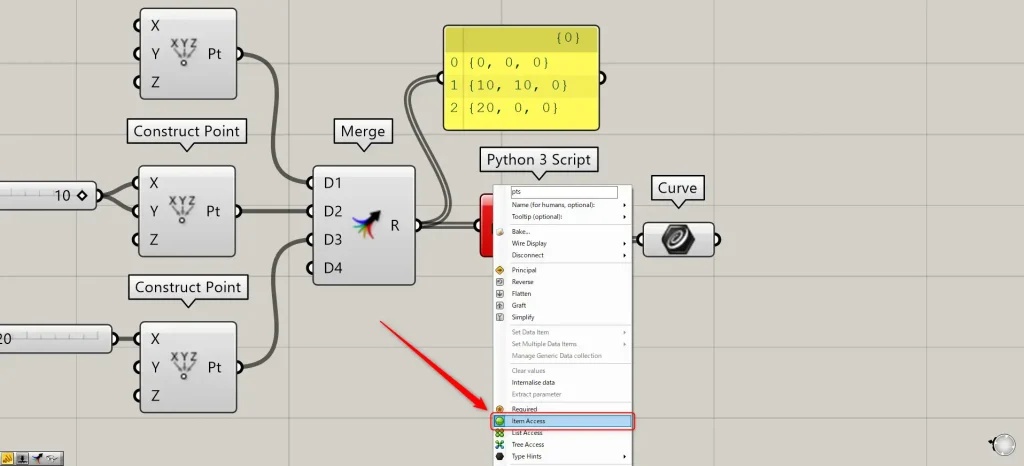Click the yellow RSS icon in bottom-left bar
This screenshot has height=466, width=1024.
pyautogui.click(x=8, y=458)
